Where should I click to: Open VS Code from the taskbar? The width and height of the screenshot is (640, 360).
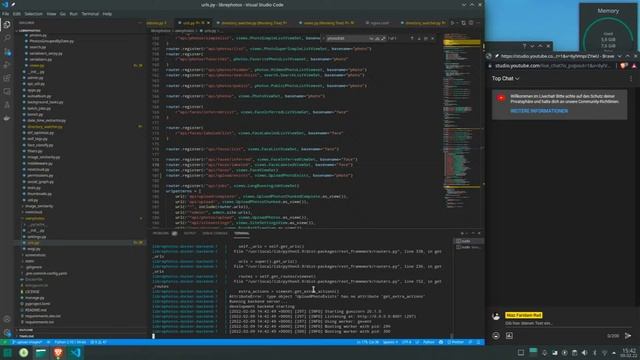76,353
